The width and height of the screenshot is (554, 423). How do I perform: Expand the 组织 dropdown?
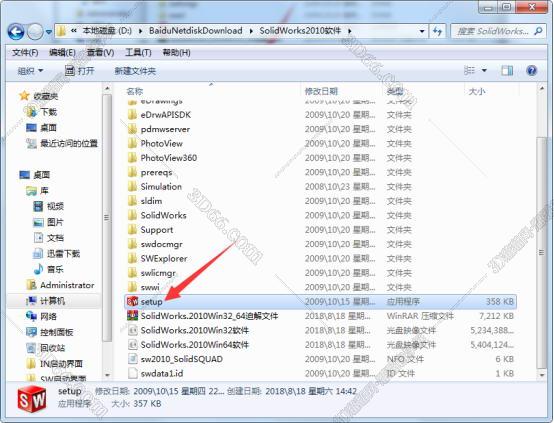coord(30,71)
